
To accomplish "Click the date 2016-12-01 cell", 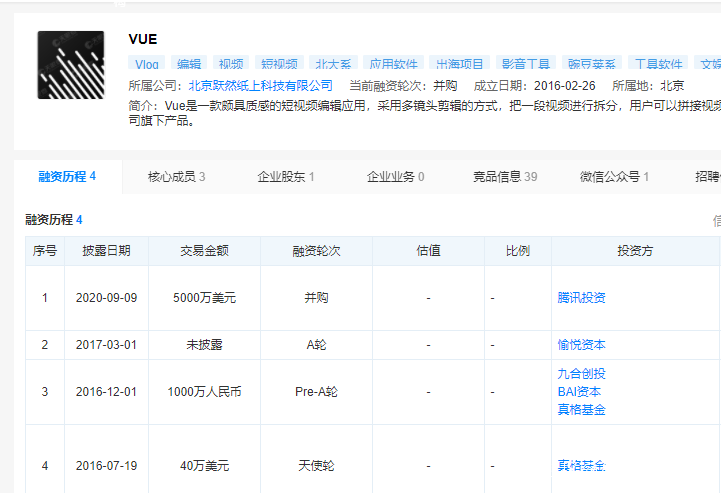I will (106, 392).
